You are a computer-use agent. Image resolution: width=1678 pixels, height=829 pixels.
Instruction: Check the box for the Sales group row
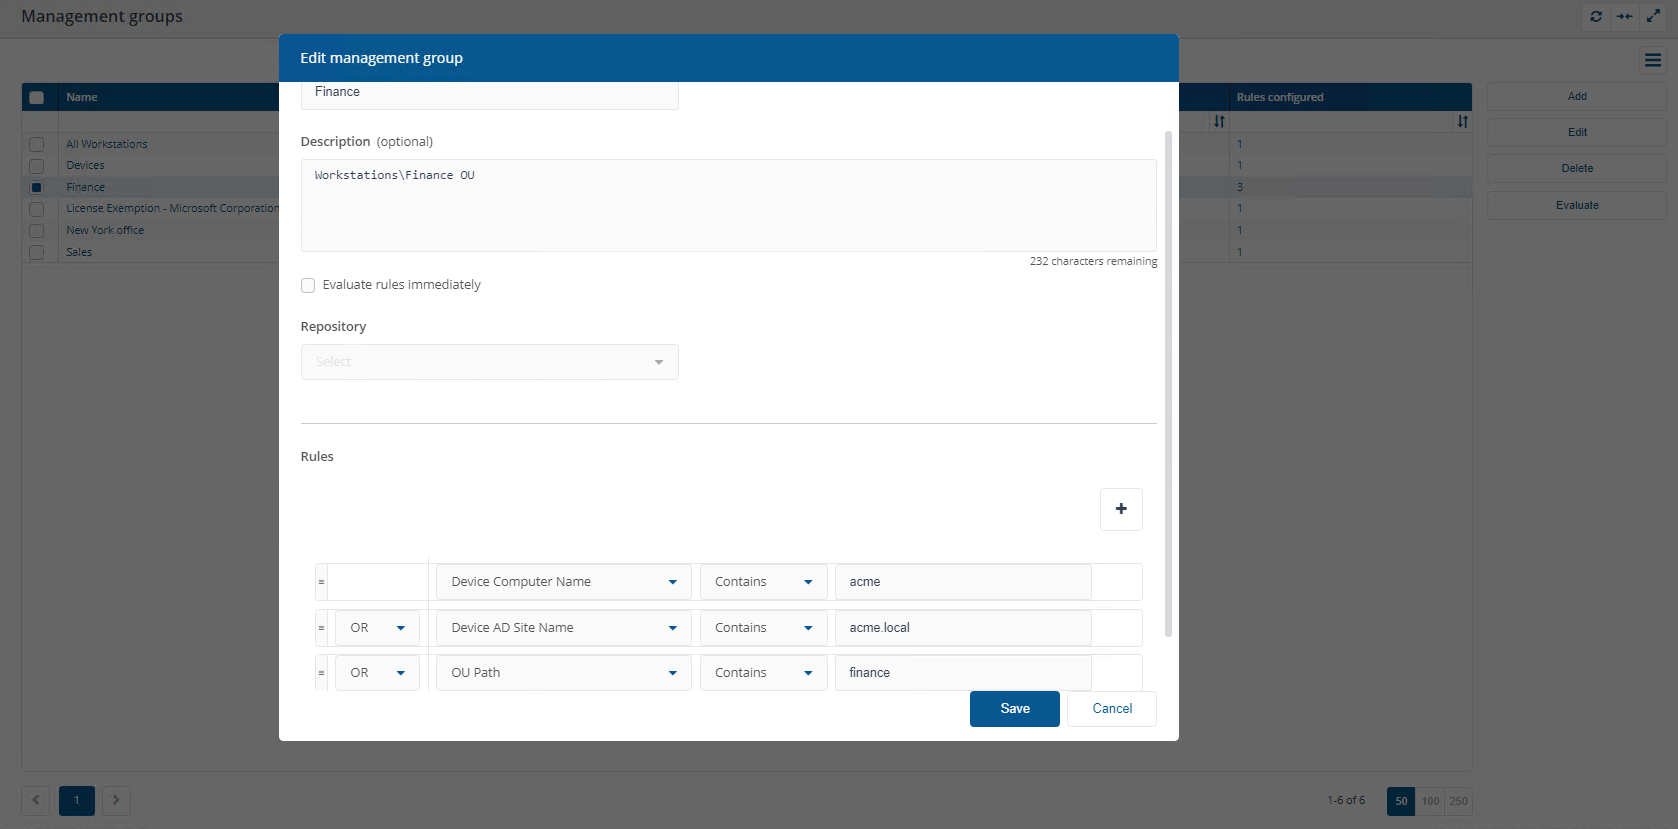pyautogui.click(x=37, y=252)
